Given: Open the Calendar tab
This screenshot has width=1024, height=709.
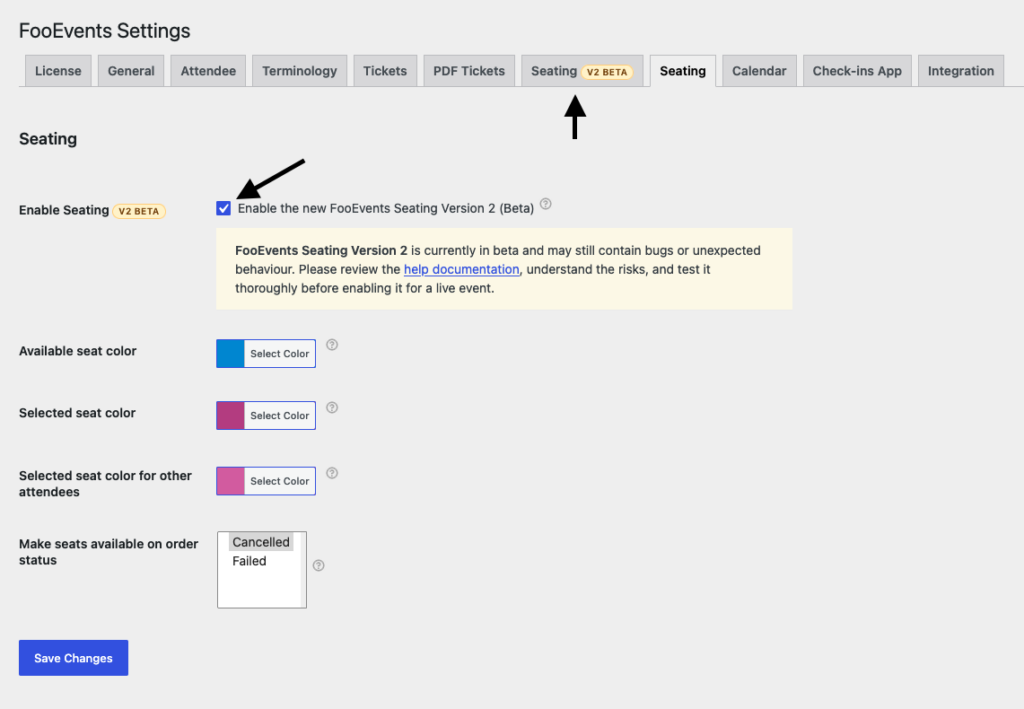Looking at the screenshot, I should [759, 71].
